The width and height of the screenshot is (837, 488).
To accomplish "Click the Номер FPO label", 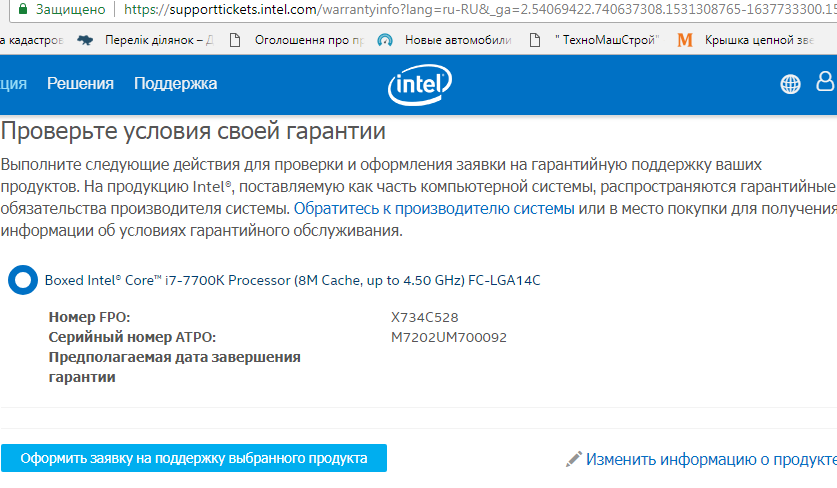I will (89, 317).
